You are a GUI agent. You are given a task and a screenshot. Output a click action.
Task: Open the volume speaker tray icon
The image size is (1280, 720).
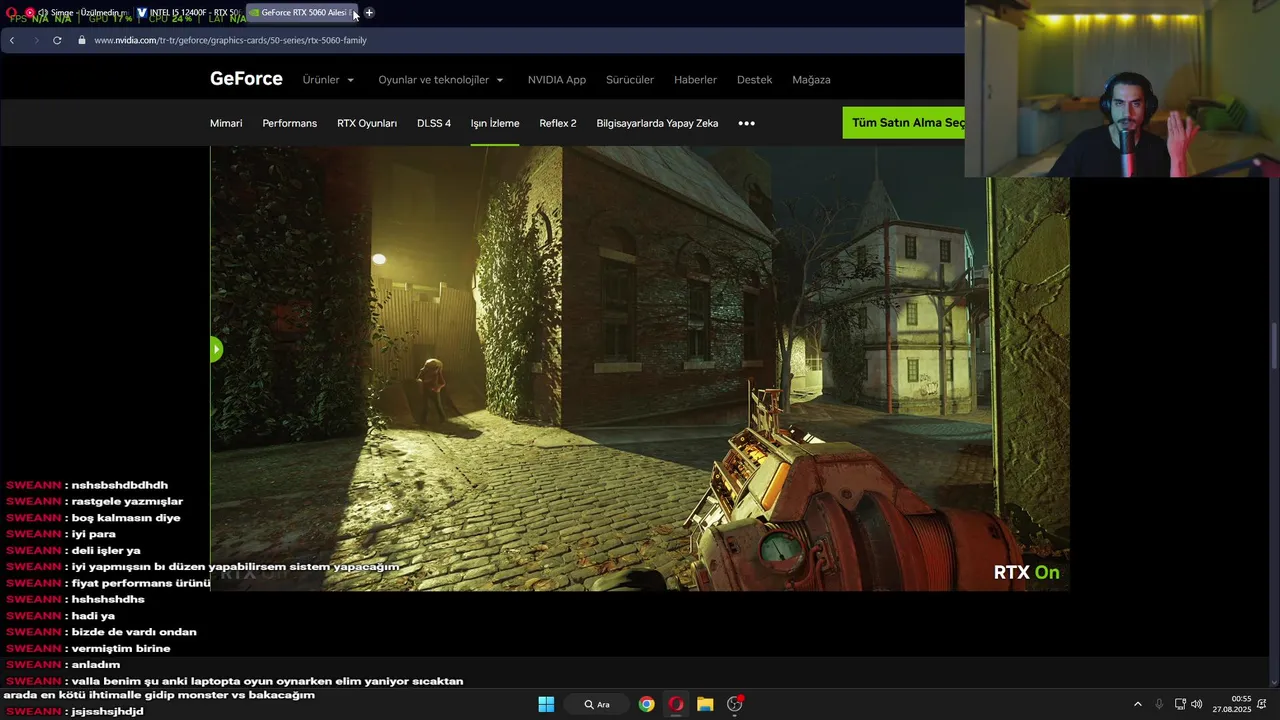click(x=1197, y=704)
